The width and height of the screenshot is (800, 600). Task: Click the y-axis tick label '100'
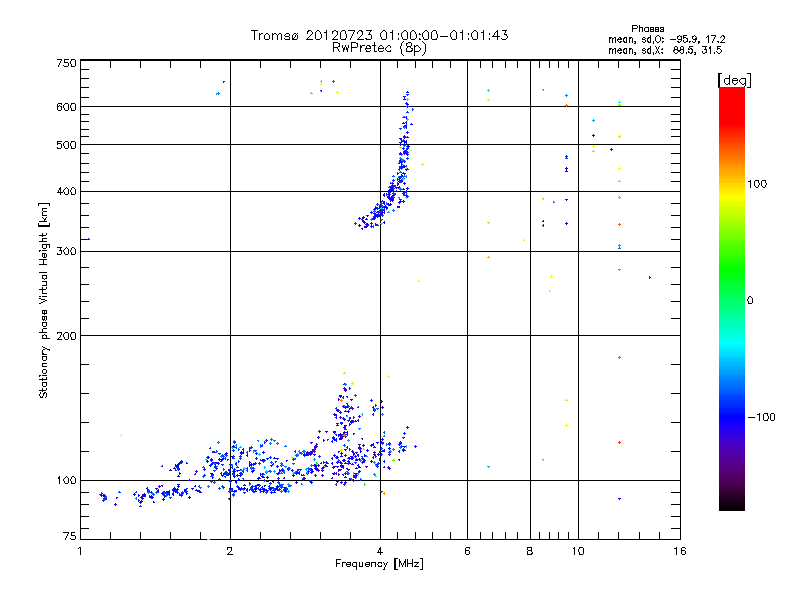click(x=66, y=481)
